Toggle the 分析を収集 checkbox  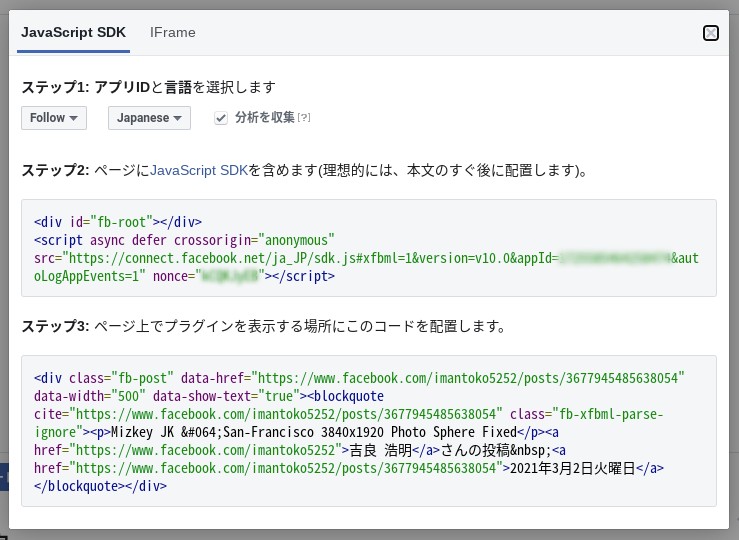(x=221, y=118)
